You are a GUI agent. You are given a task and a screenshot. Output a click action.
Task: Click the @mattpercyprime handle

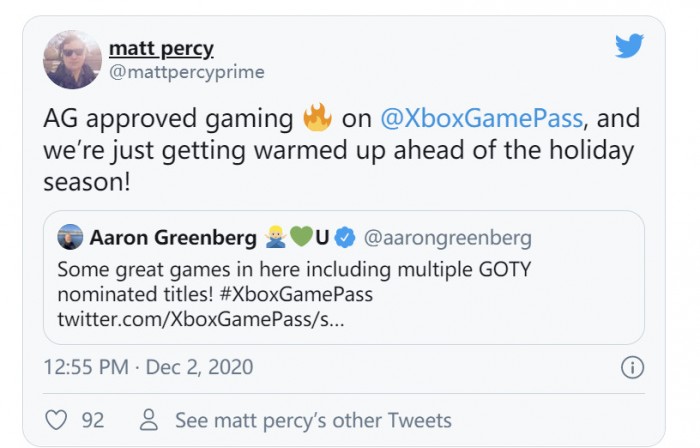click(174, 71)
